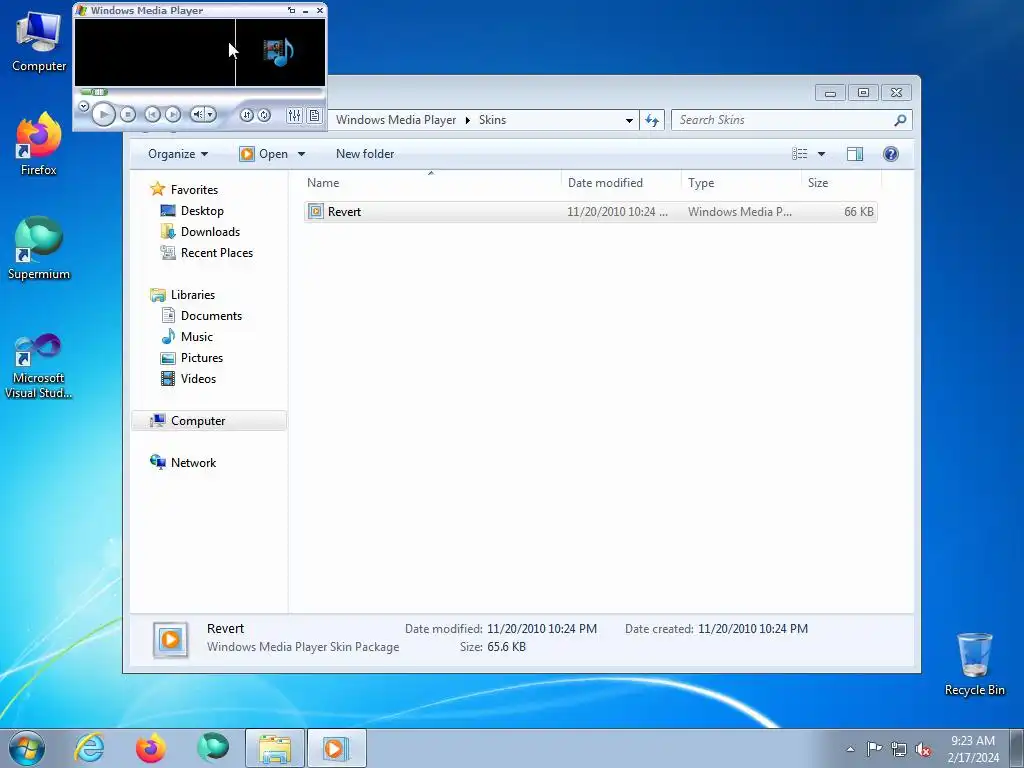
Task: Click the Revert preview icon in details pane
Action: pyautogui.click(x=170, y=639)
